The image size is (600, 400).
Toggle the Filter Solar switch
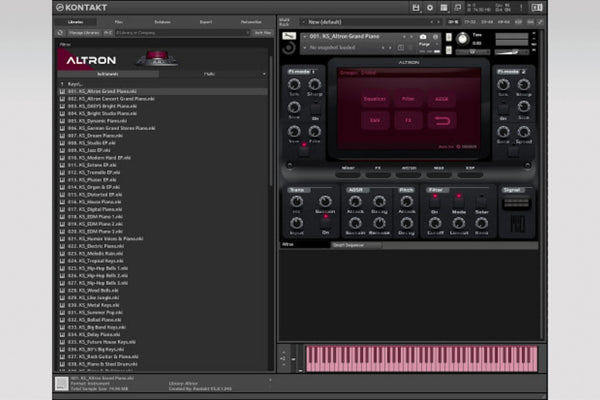pyautogui.click(x=481, y=201)
